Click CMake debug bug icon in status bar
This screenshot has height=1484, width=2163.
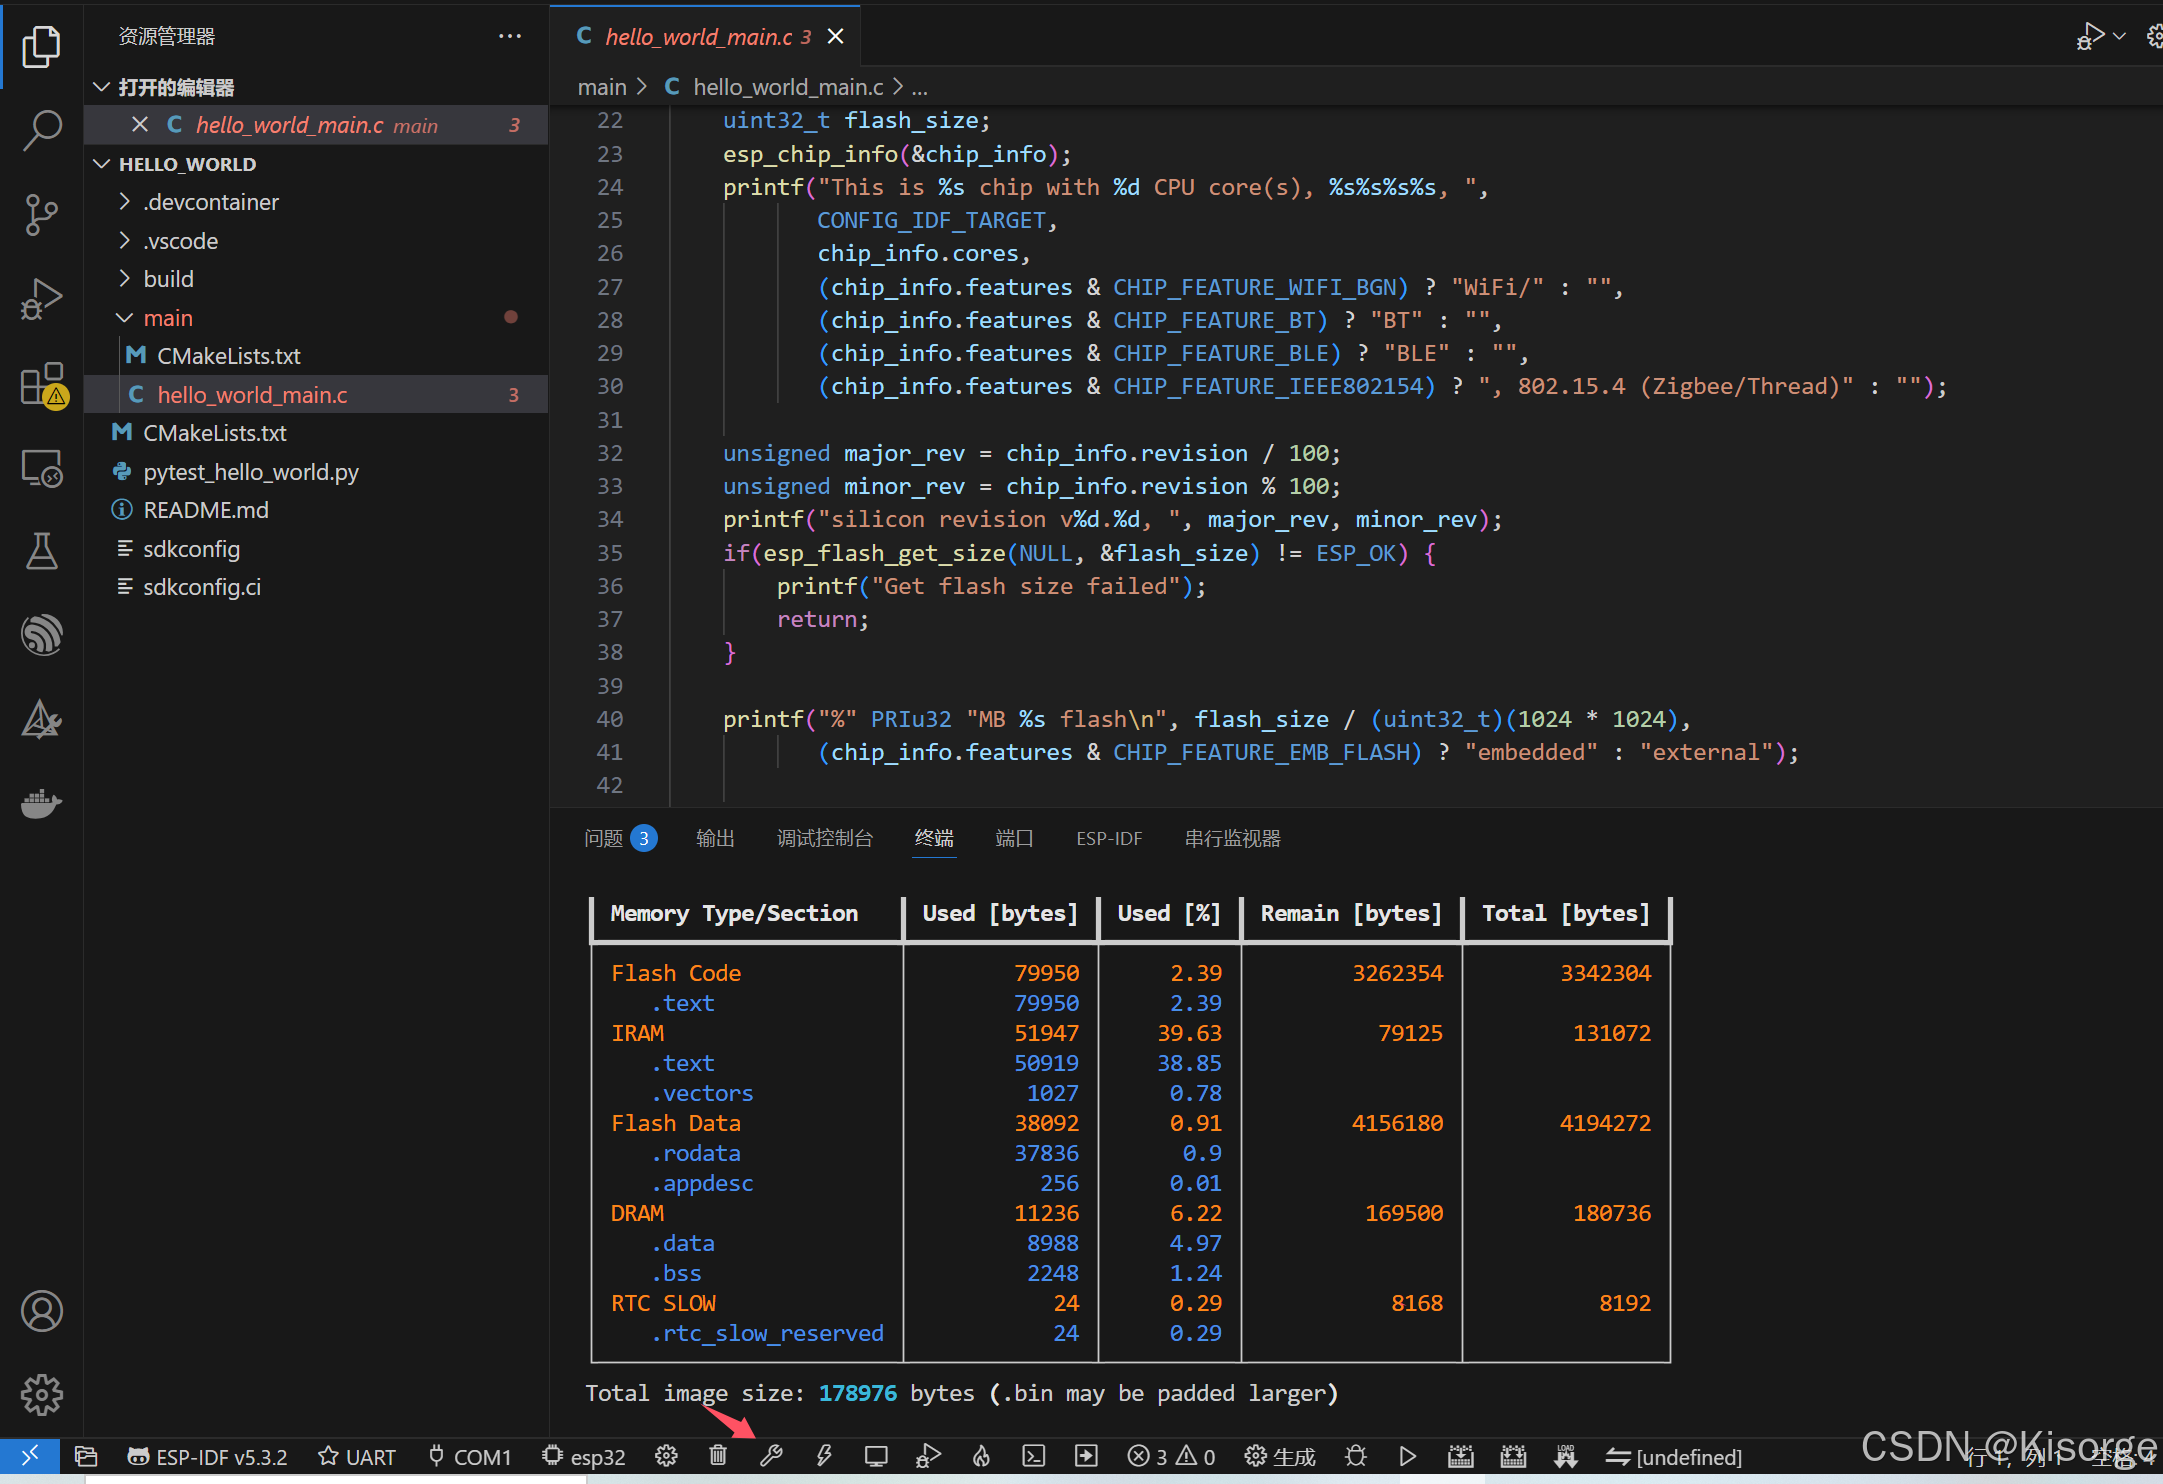1356,1456
